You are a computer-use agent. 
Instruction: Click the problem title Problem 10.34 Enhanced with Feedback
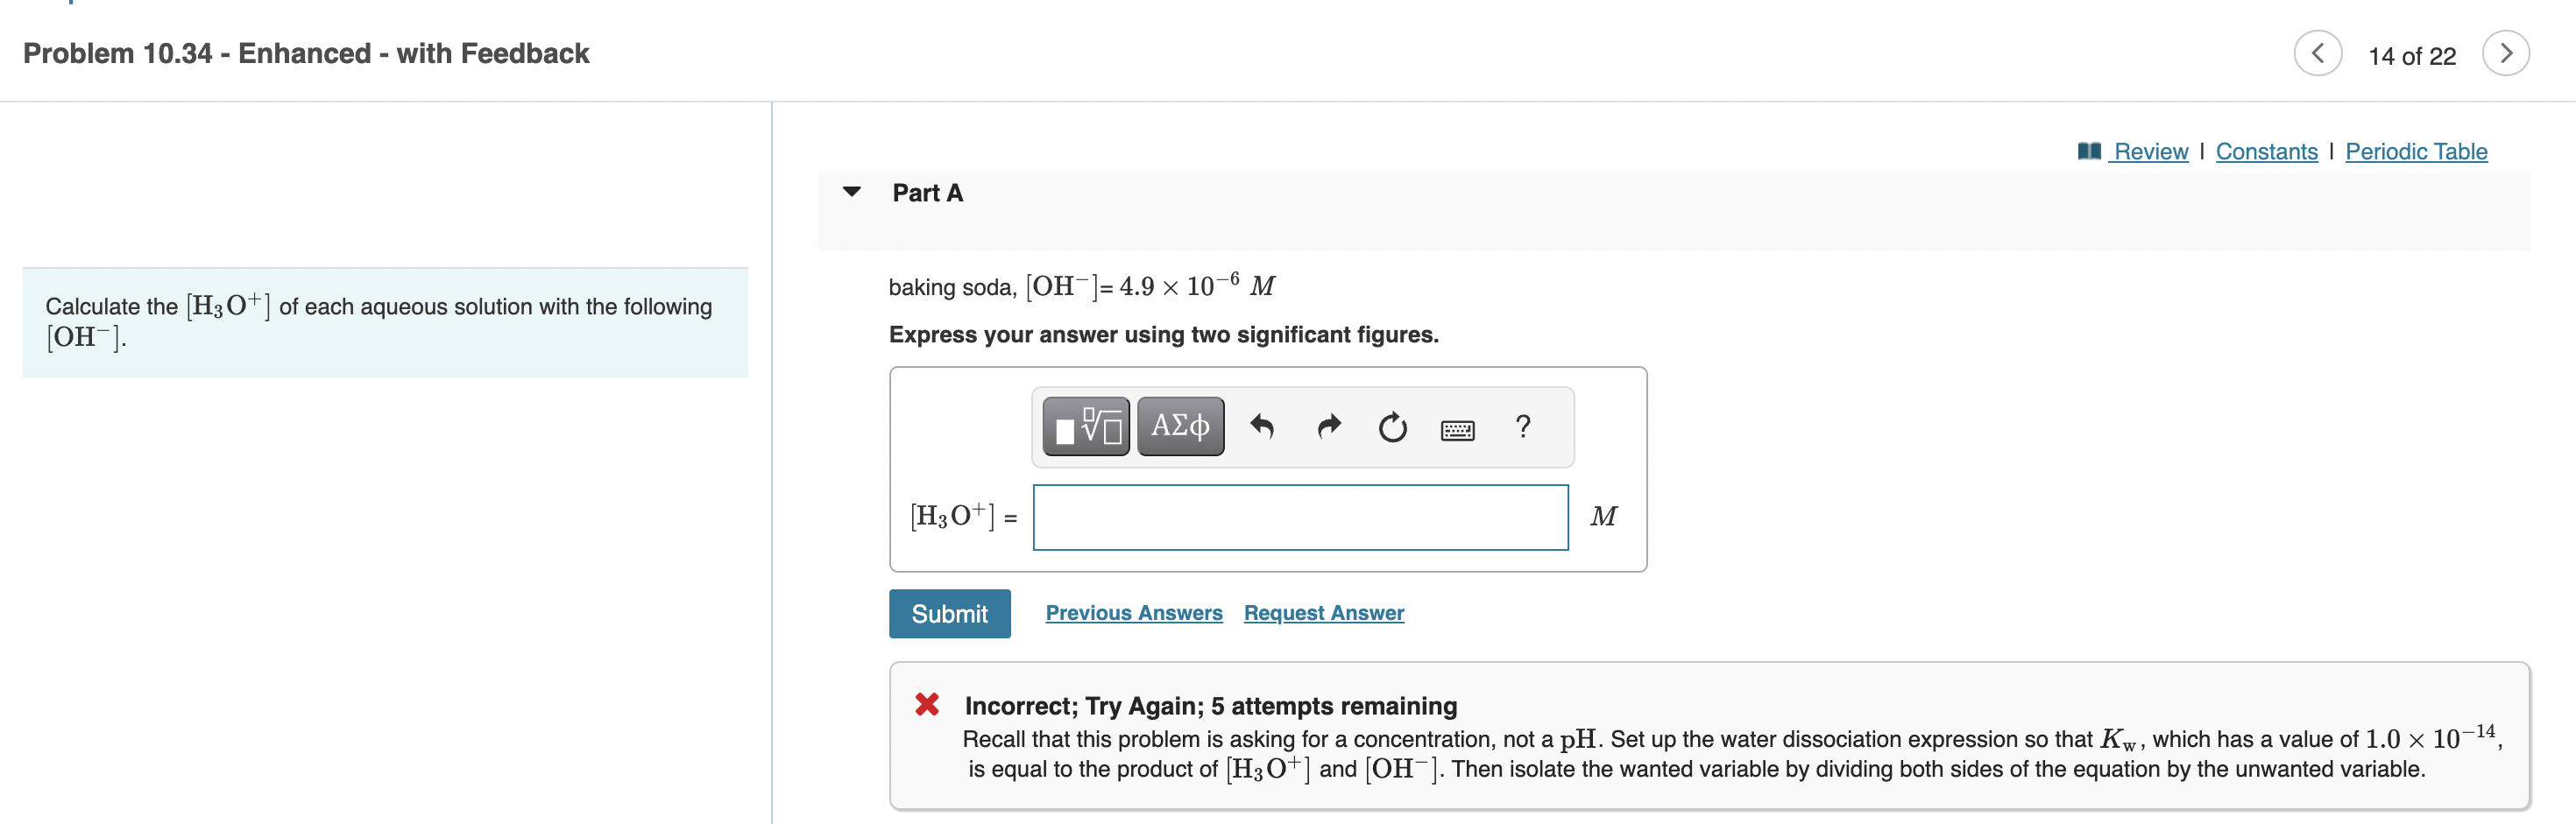click(305, 54)
